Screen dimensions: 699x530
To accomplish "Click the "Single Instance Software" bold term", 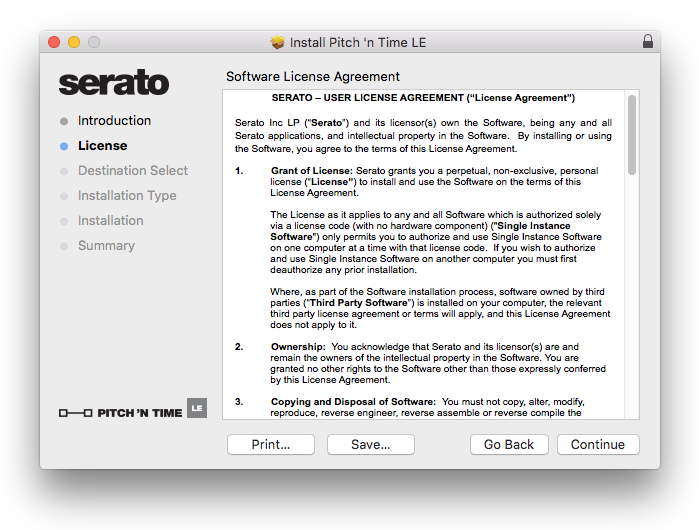I will [x=420, y=231].
